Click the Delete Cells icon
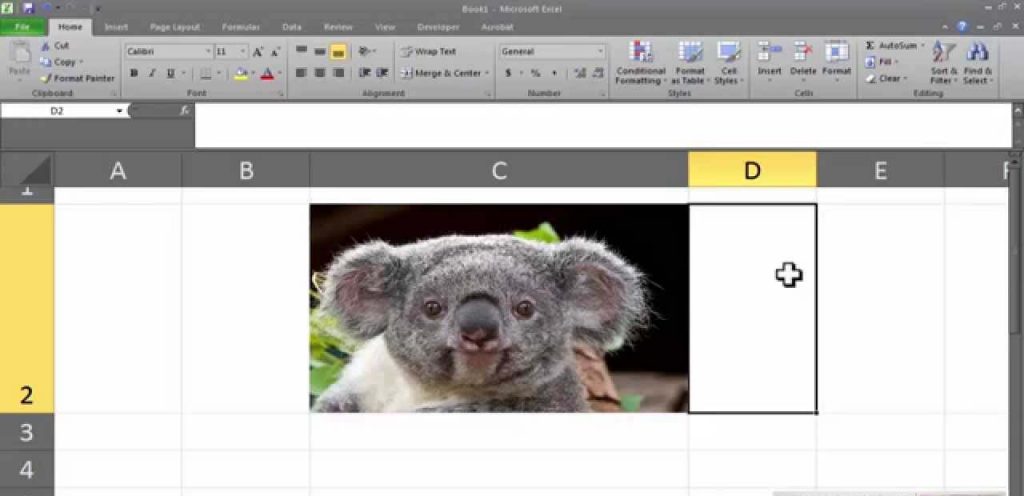Screen dimensions: 1024x496 pyautogui.click(x=803, y=53)
